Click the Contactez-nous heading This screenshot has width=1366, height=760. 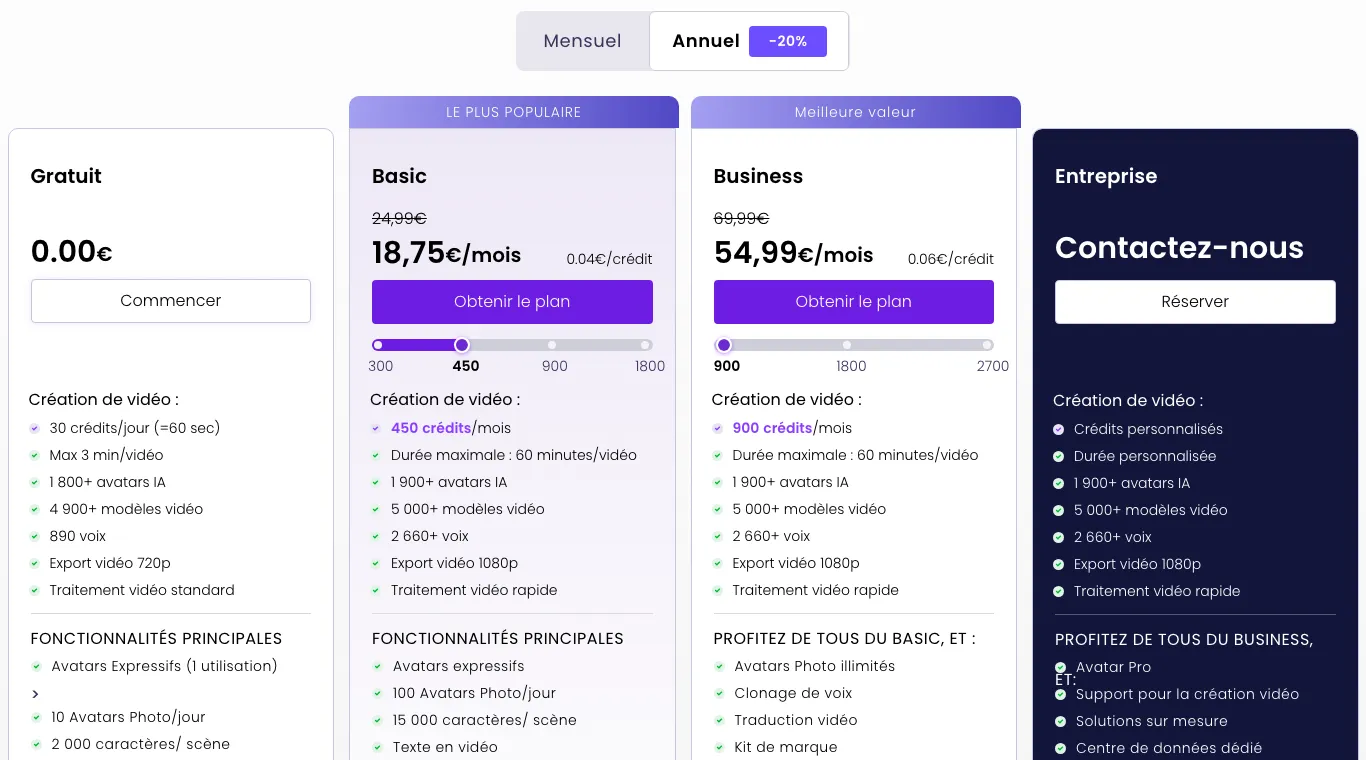(x=1179, y=247)
